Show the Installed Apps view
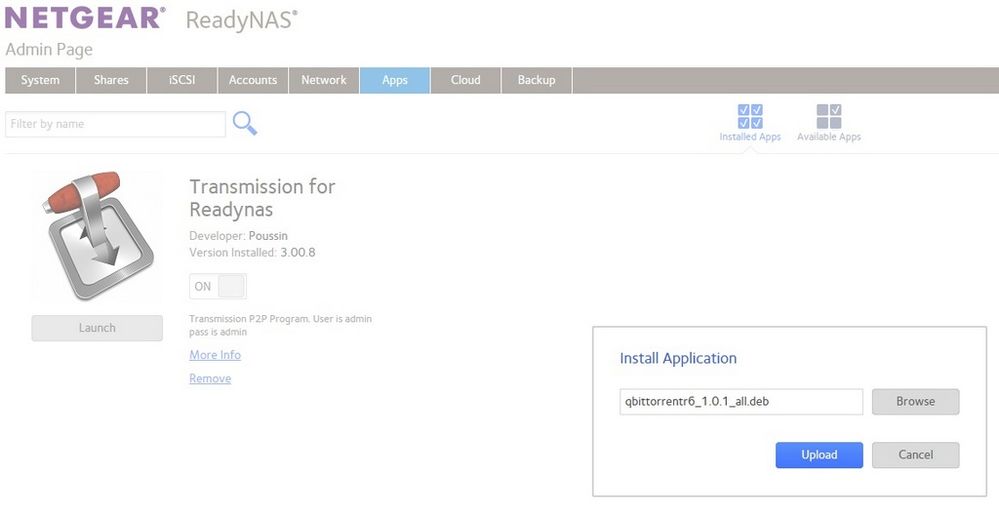Screen dimensions: 999x513 (750, 122)
